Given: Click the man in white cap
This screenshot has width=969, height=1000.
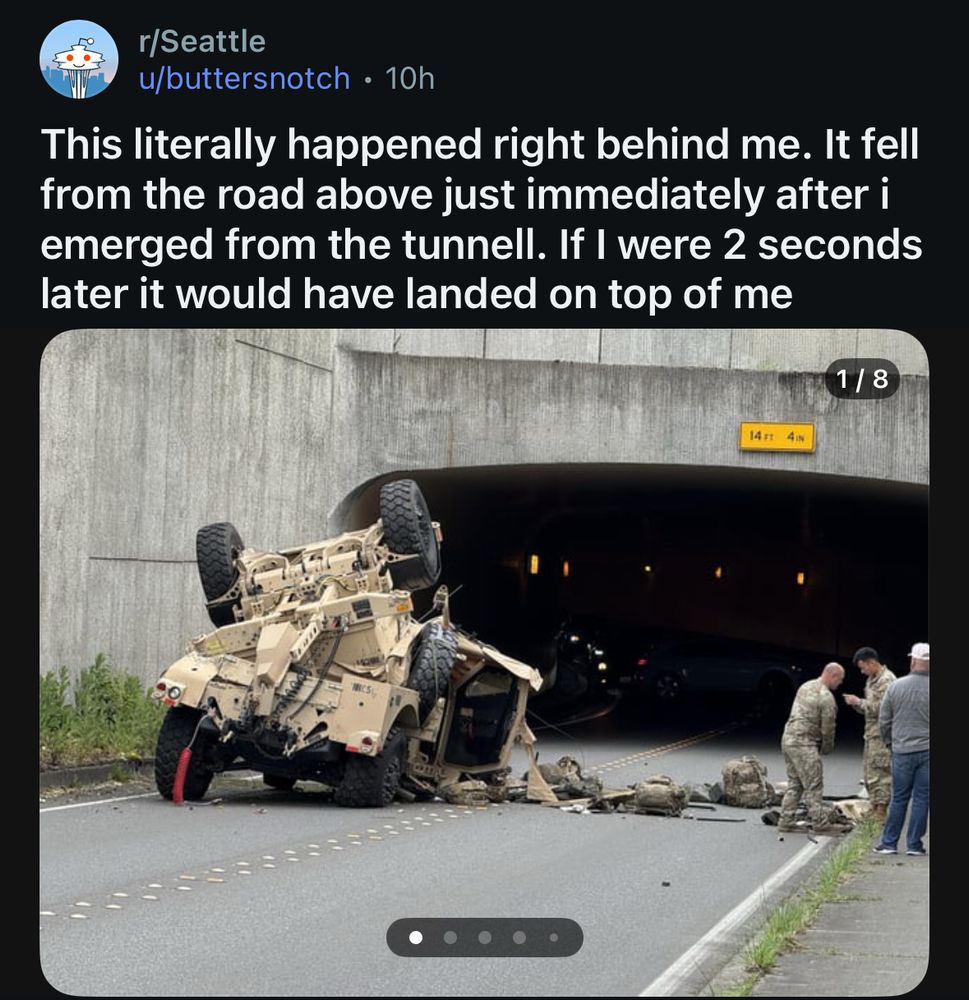Looking at the screenshot, I should tap(906, 747).
